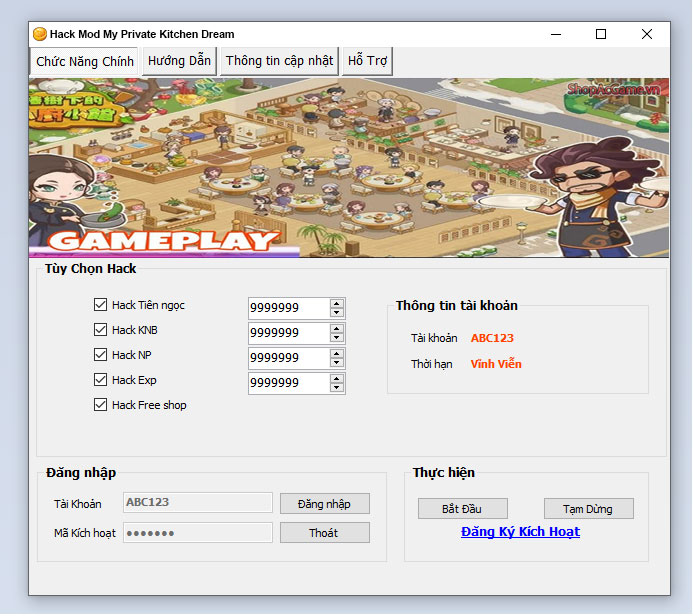The height and width of the screenshot is (616, 693).
Task: Increase the Hack Tiên ngọc value with up arrow
Action: click(337, 303)
